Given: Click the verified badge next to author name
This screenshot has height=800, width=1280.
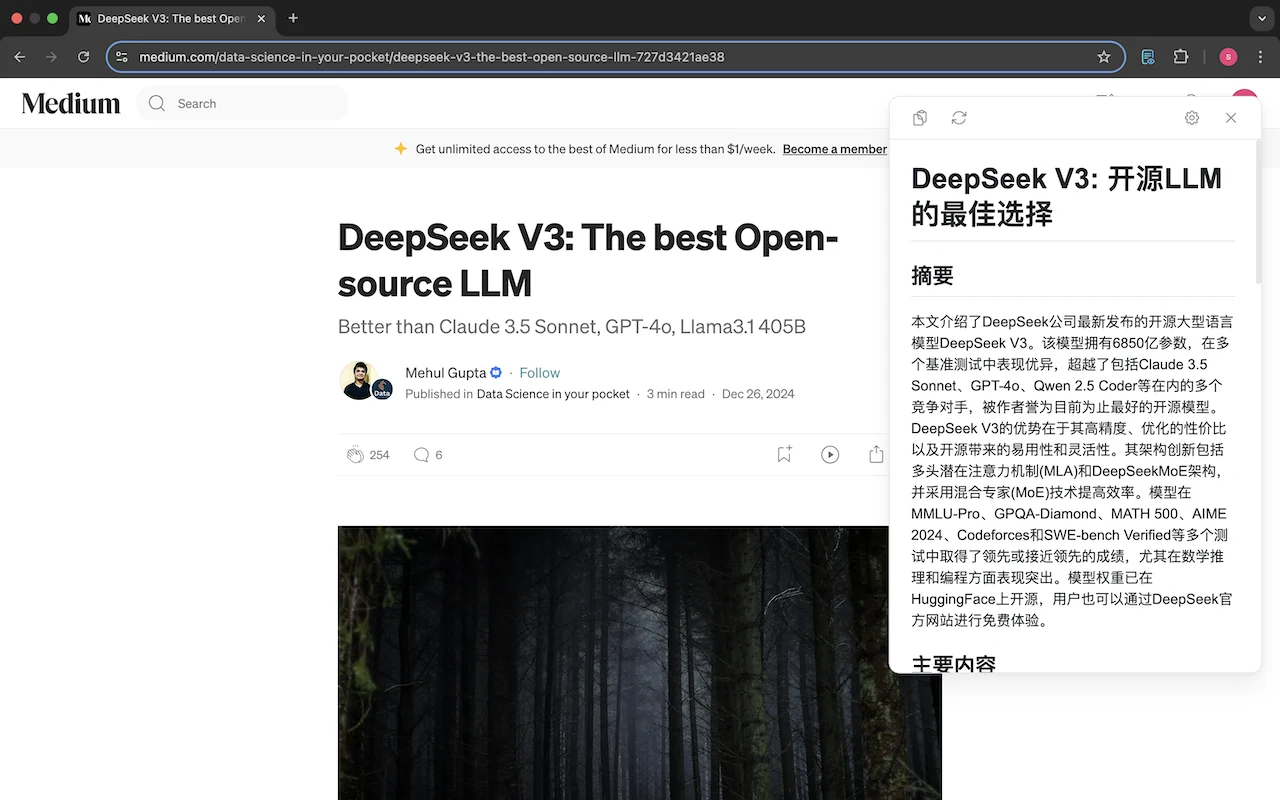Looking at the screenshot, I should (x=496, y=373).
